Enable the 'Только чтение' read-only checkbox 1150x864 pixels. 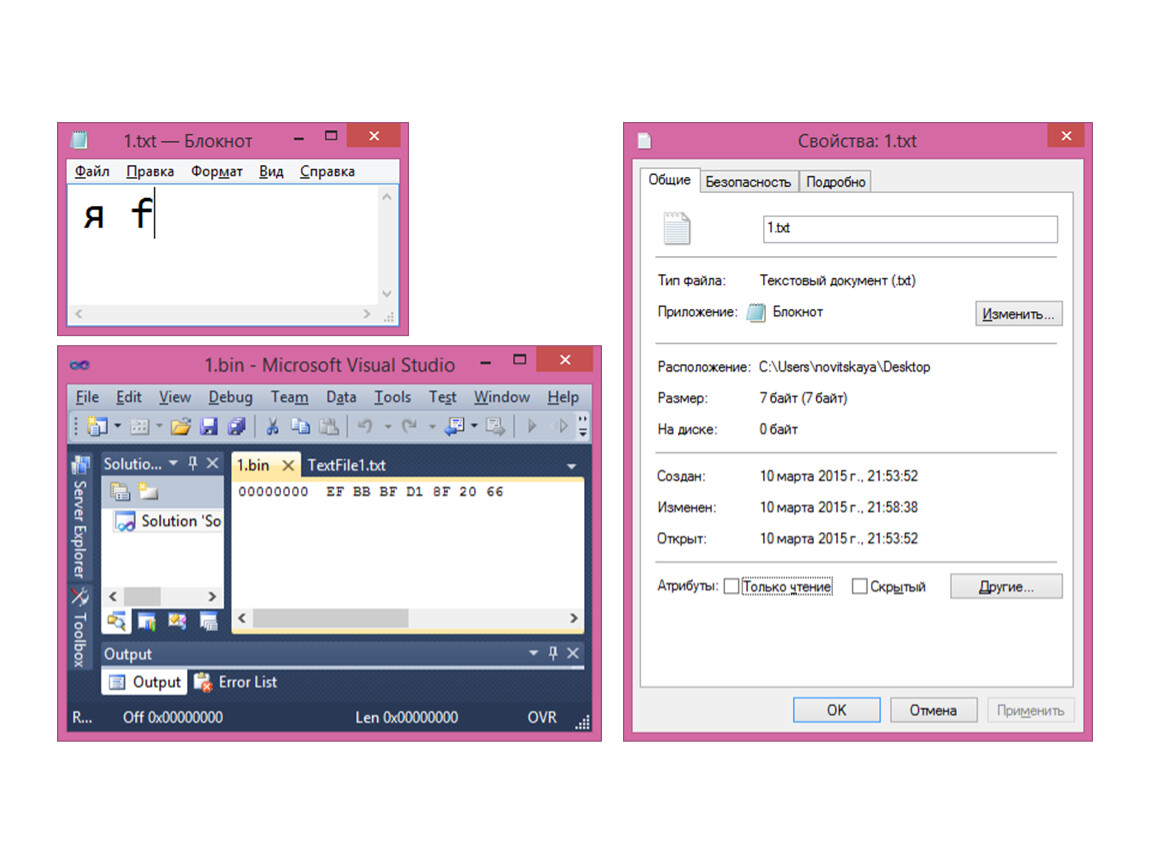click(731, 587)
